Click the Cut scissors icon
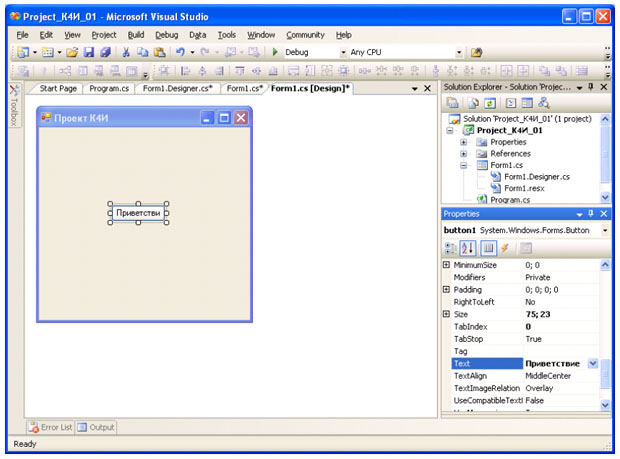The height and width of the screenshot is (459, 620). (x=126, y=52)
